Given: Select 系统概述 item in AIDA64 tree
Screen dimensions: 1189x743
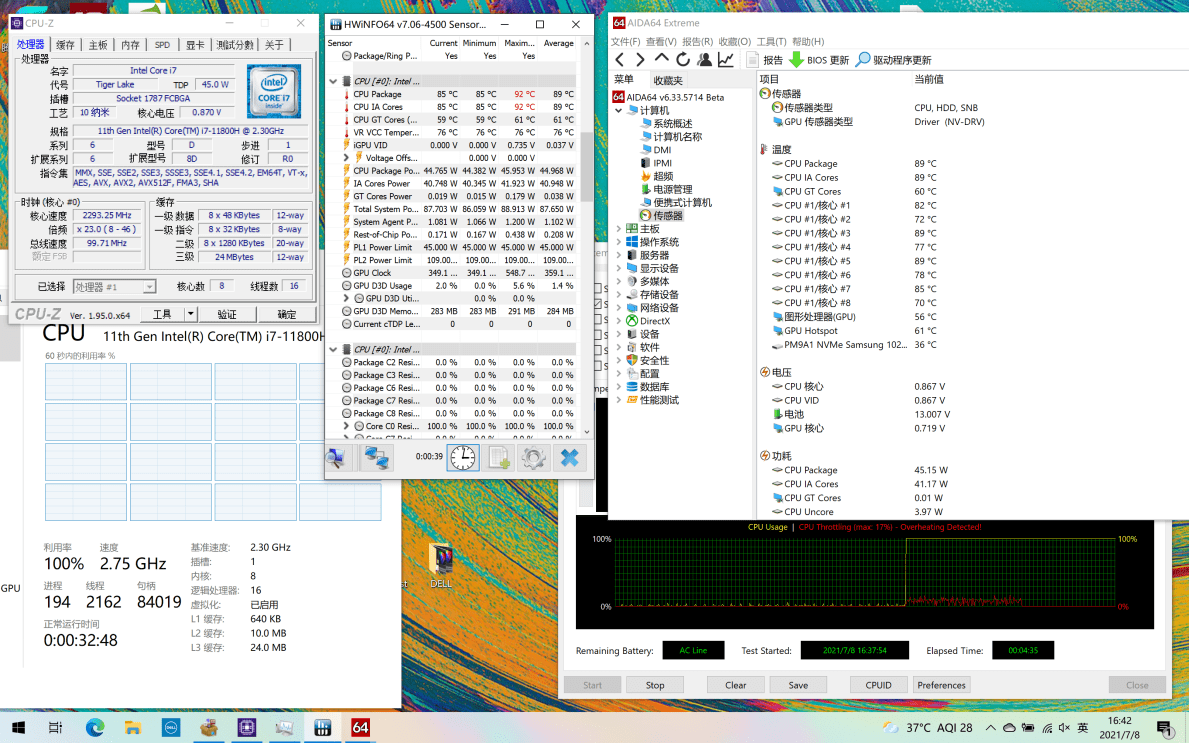Looking at the screenshot, I should point(666,123).
